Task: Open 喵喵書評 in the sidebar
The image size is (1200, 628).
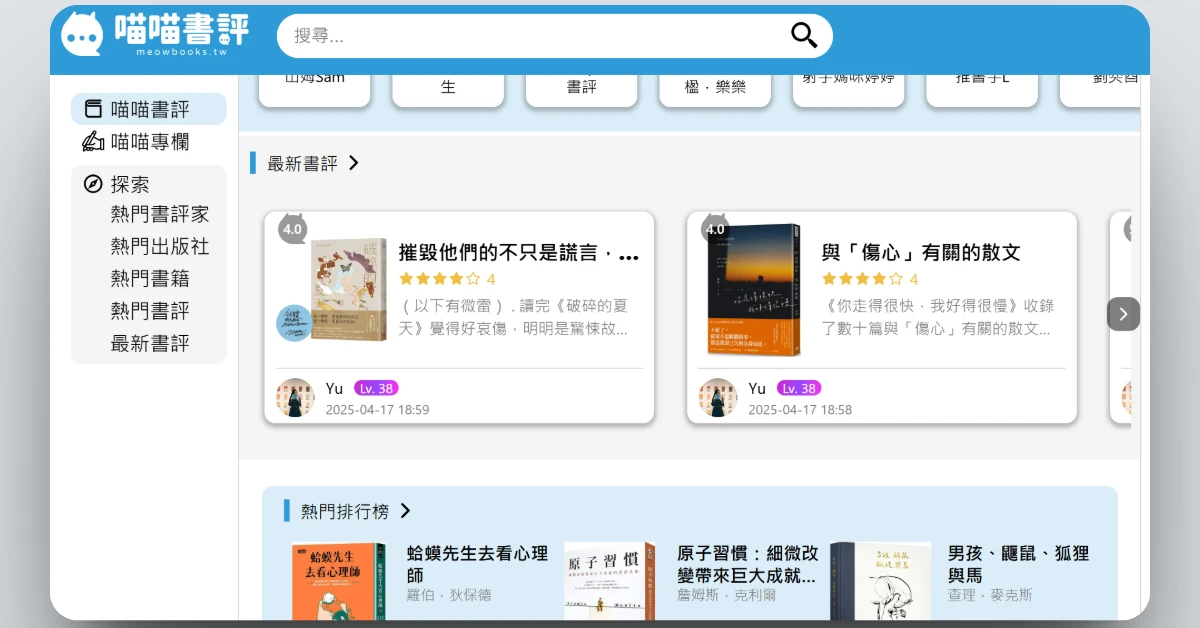Action: [149, 109]
